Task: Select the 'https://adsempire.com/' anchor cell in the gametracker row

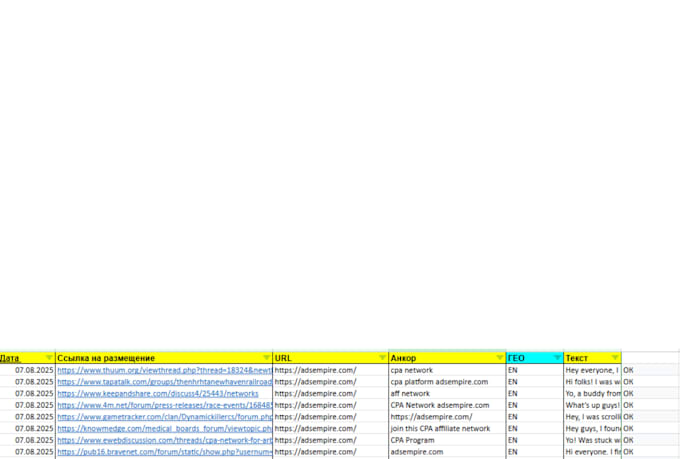Action: click(x=447, y=417)
